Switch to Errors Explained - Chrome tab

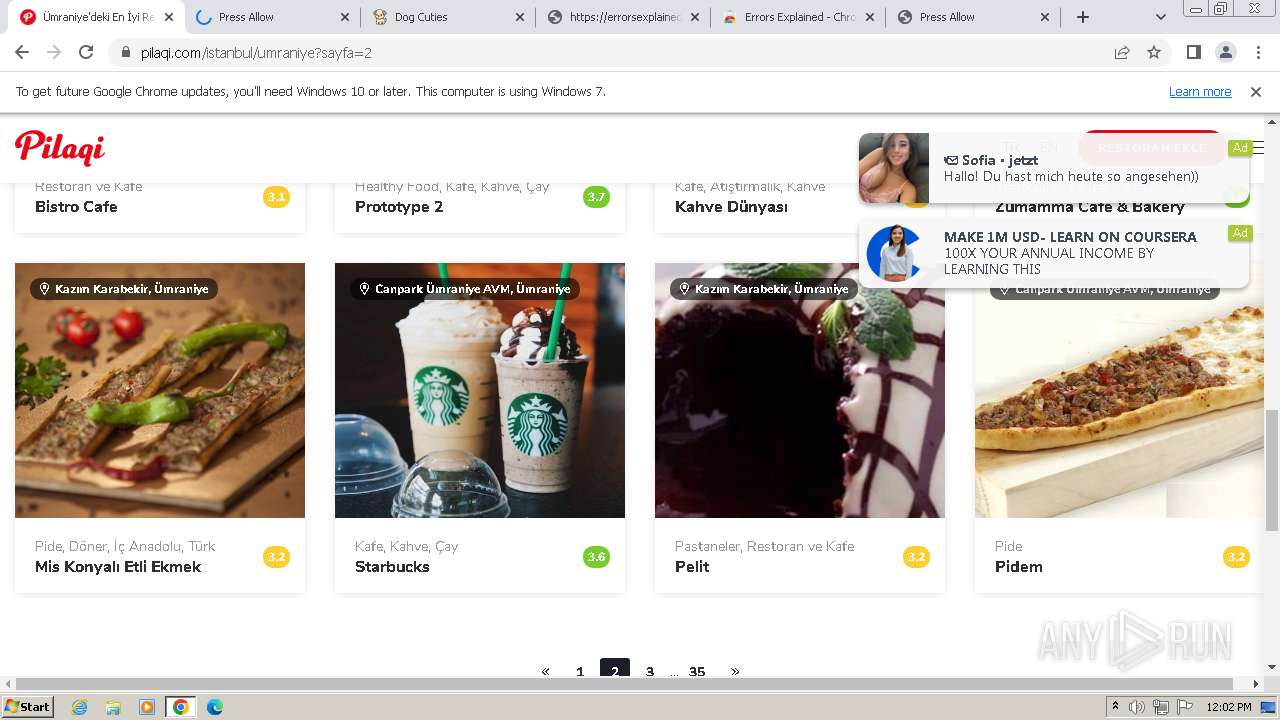[798, 17]
